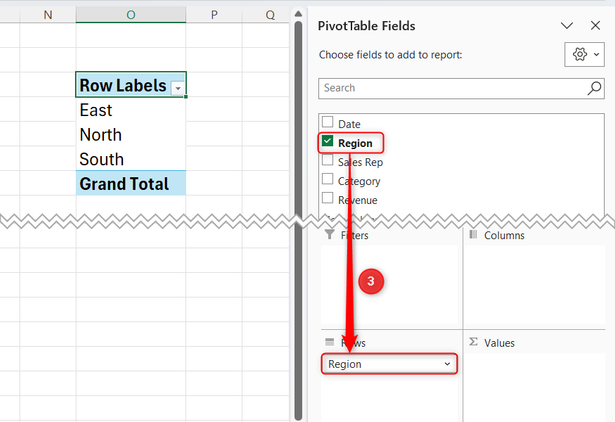Viewport: 615px width, 422px height.
Task: Click the Columns area sigma-bar icon
Action: click(x=473, y=235)
